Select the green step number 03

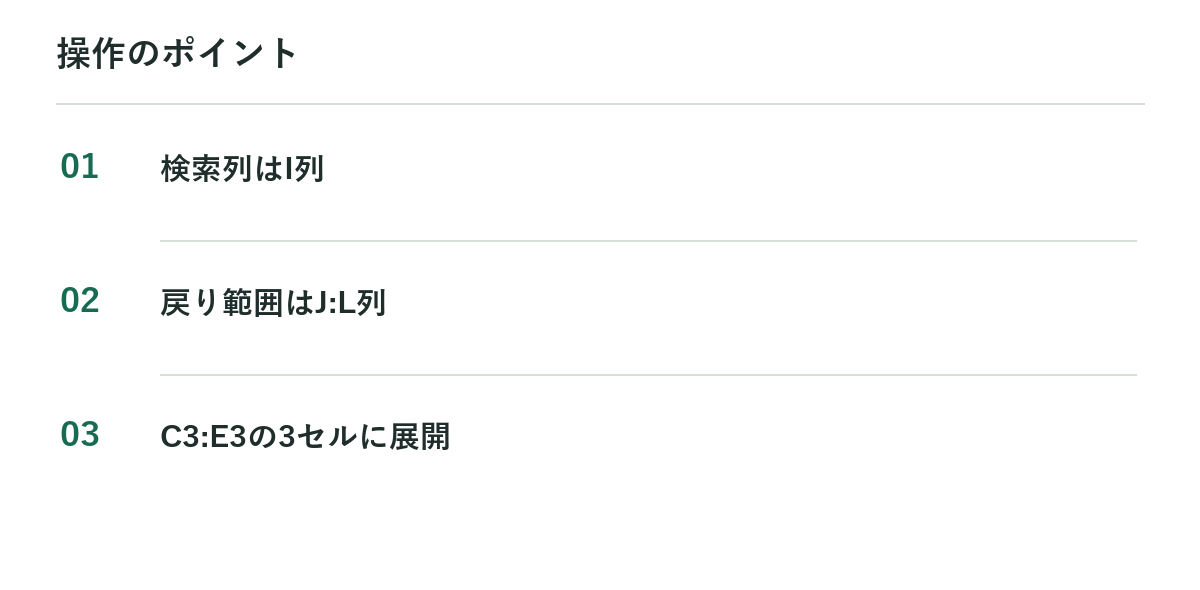pos(80,434)
